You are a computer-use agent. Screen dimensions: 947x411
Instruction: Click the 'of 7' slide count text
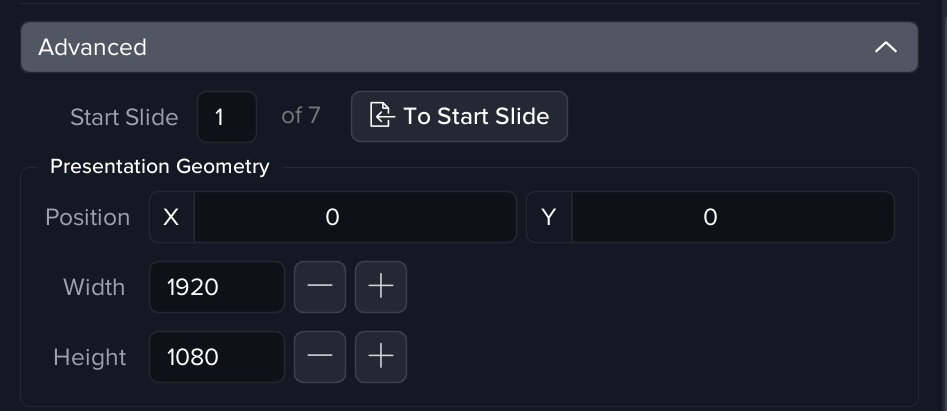coord(301,116)
